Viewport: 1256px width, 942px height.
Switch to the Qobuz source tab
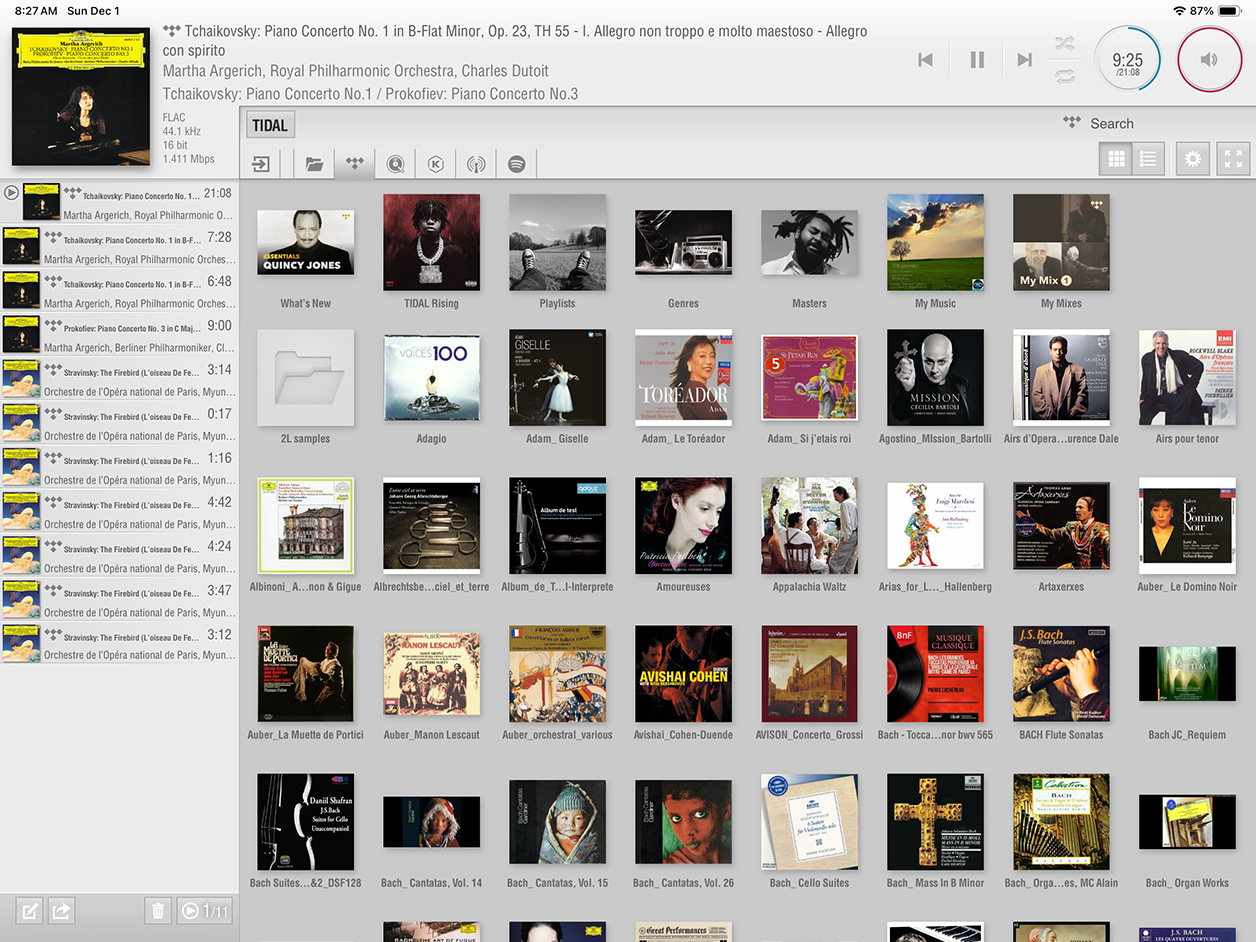coord(395,164)
